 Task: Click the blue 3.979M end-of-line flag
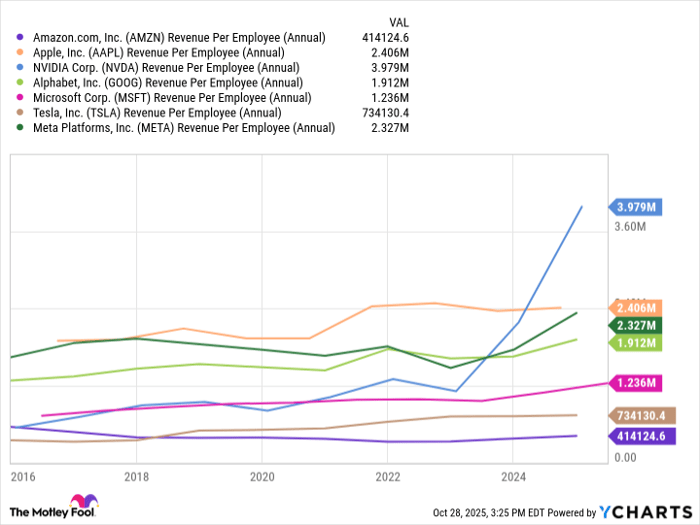(x=635, y=207)
